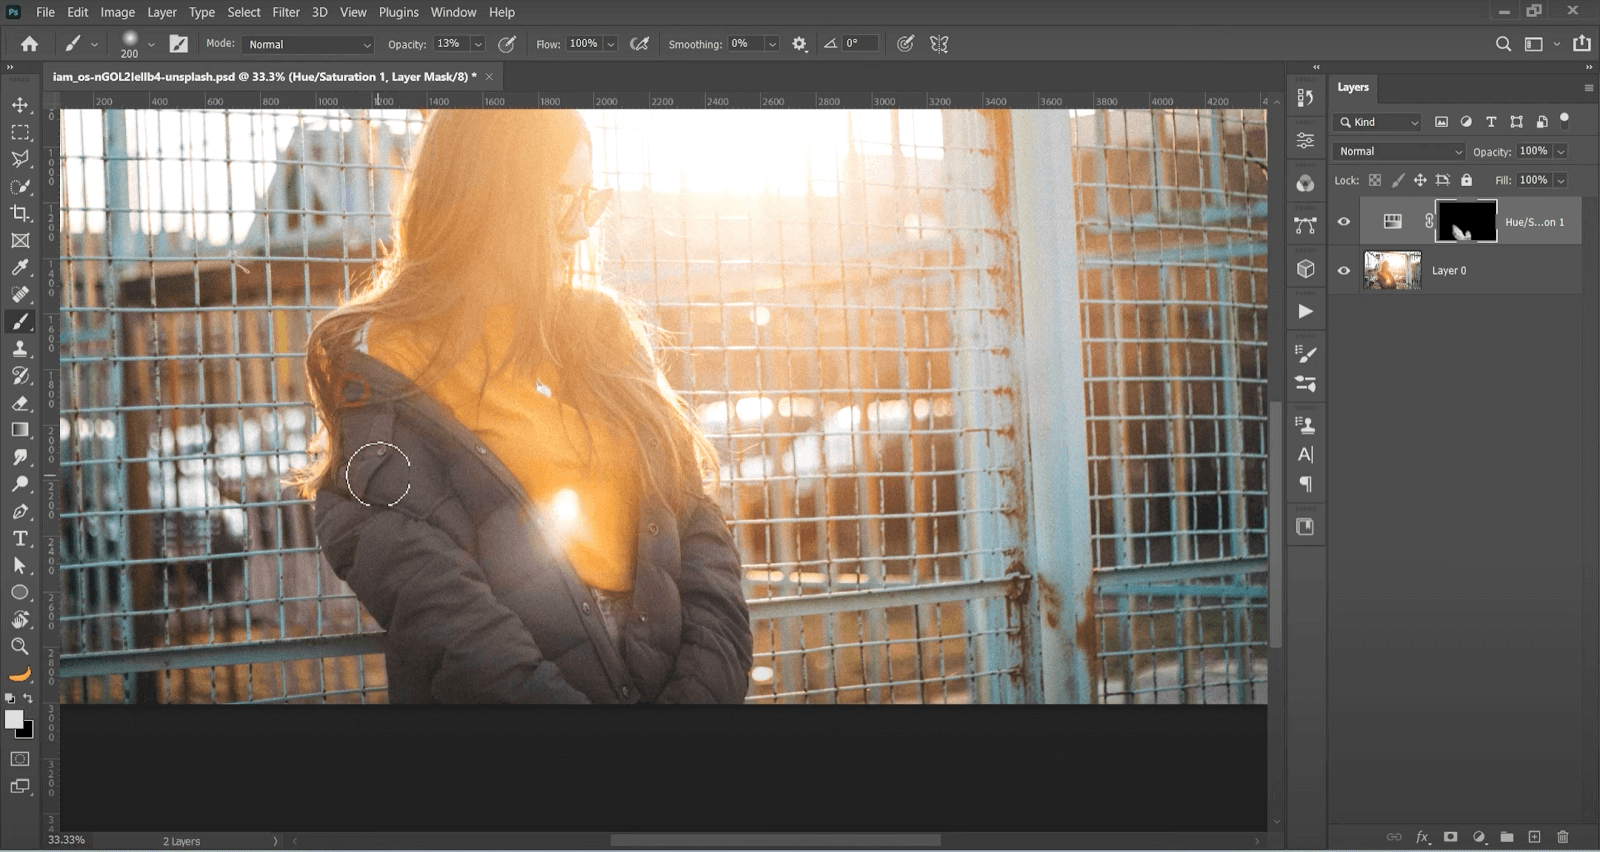Switch to the Layers panel tab
Screen dimensions: 1600x852
point(1353,87)
